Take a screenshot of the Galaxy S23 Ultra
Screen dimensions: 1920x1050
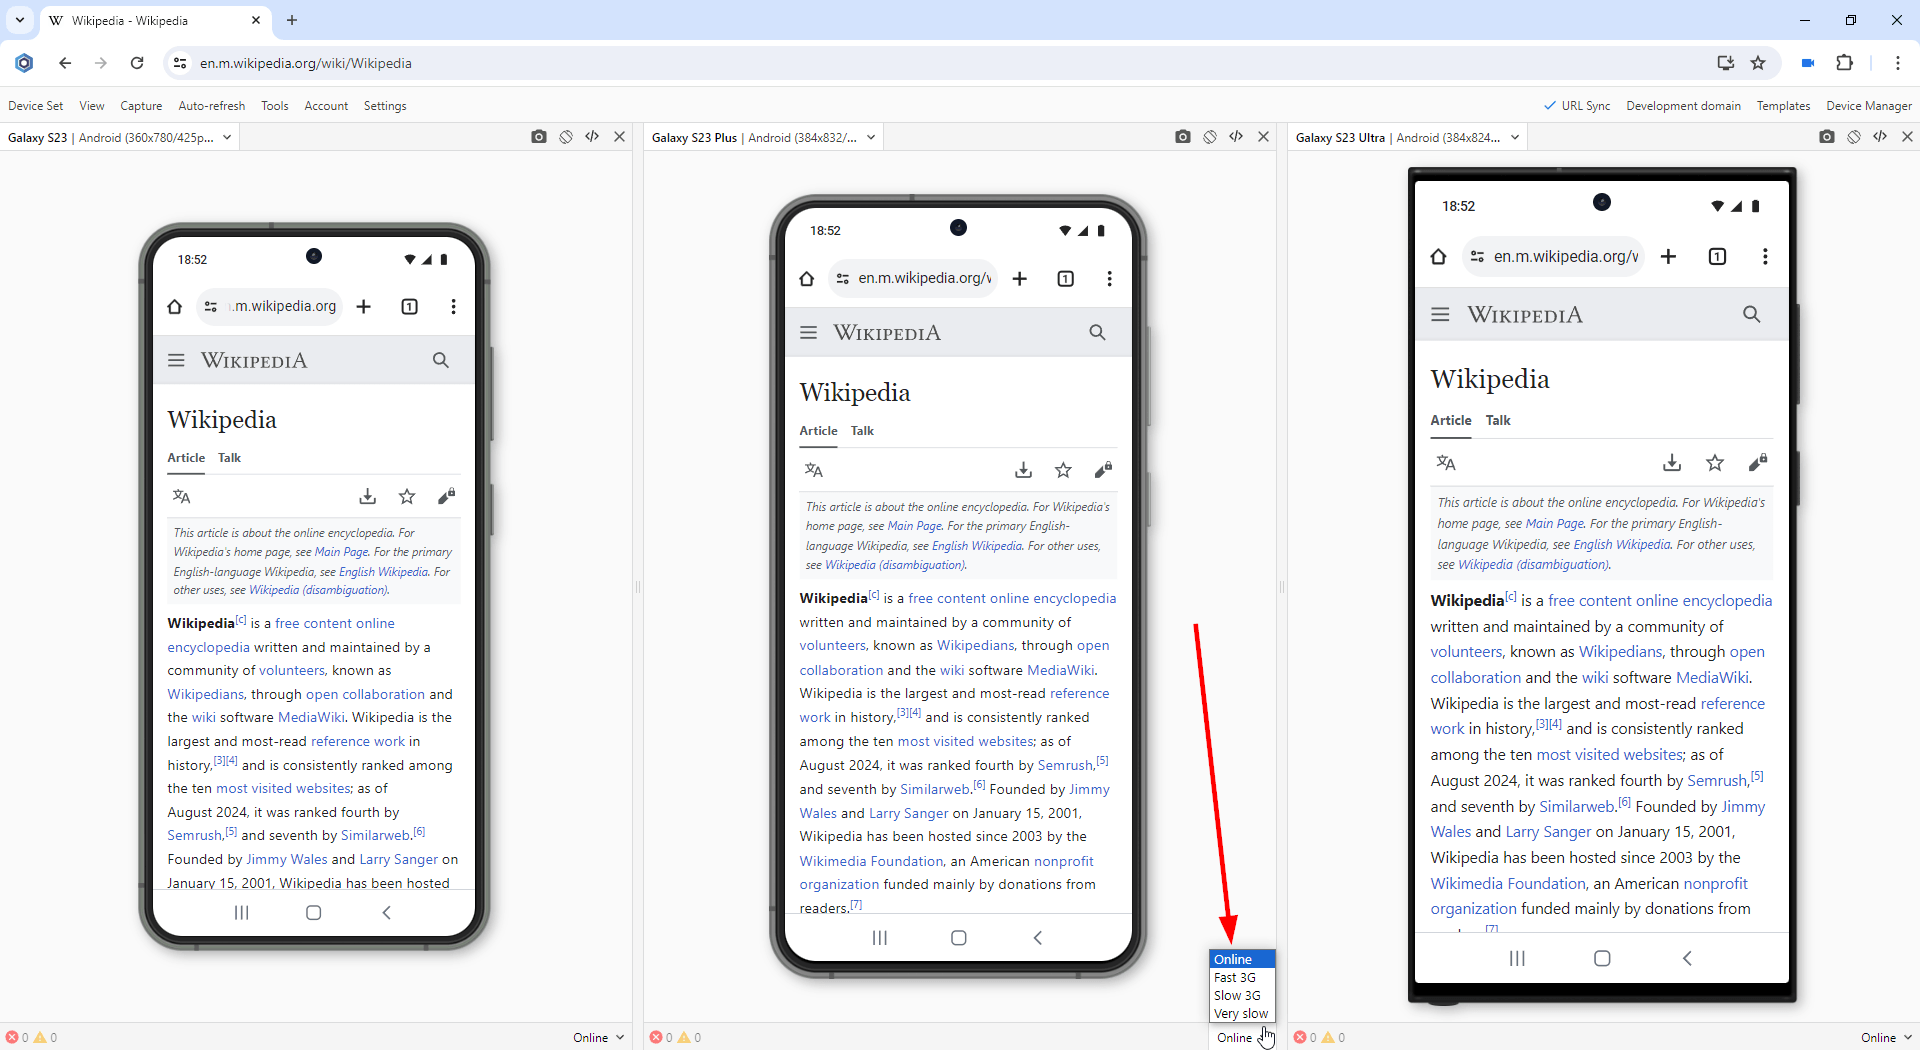coord(1826,136)
